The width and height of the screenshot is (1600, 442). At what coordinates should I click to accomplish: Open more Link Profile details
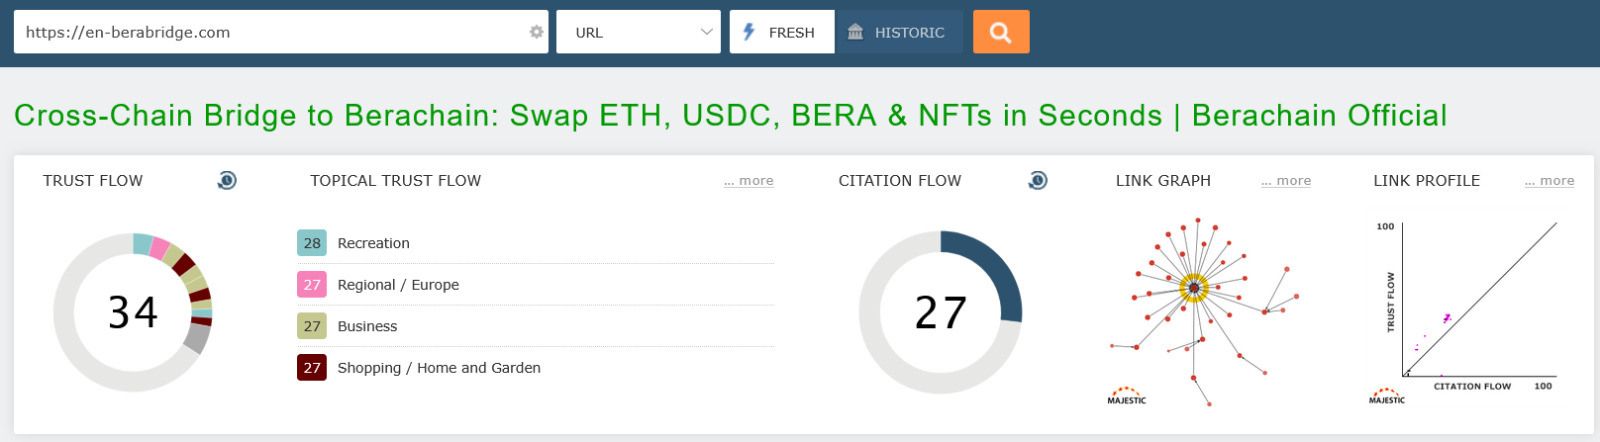click(1549, 181)
